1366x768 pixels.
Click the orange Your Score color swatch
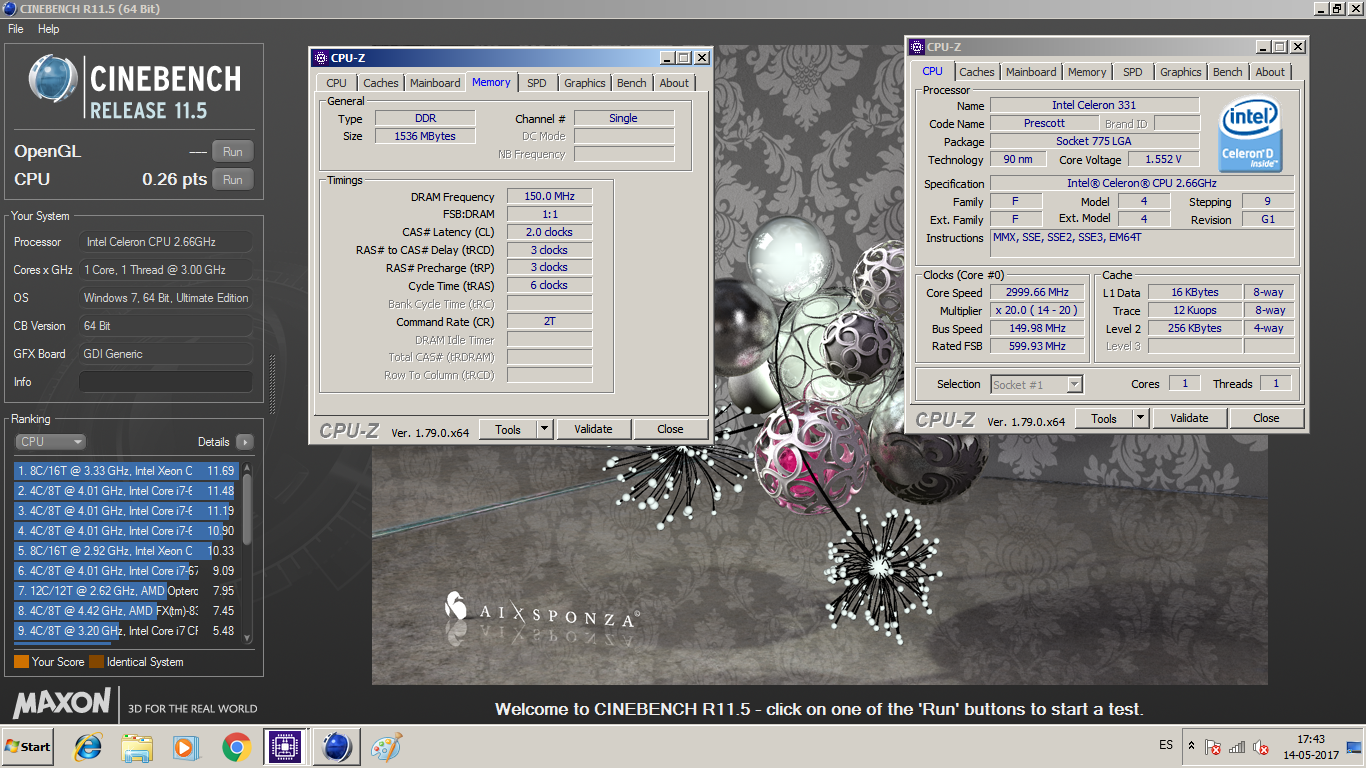click(x=21, y=661)
